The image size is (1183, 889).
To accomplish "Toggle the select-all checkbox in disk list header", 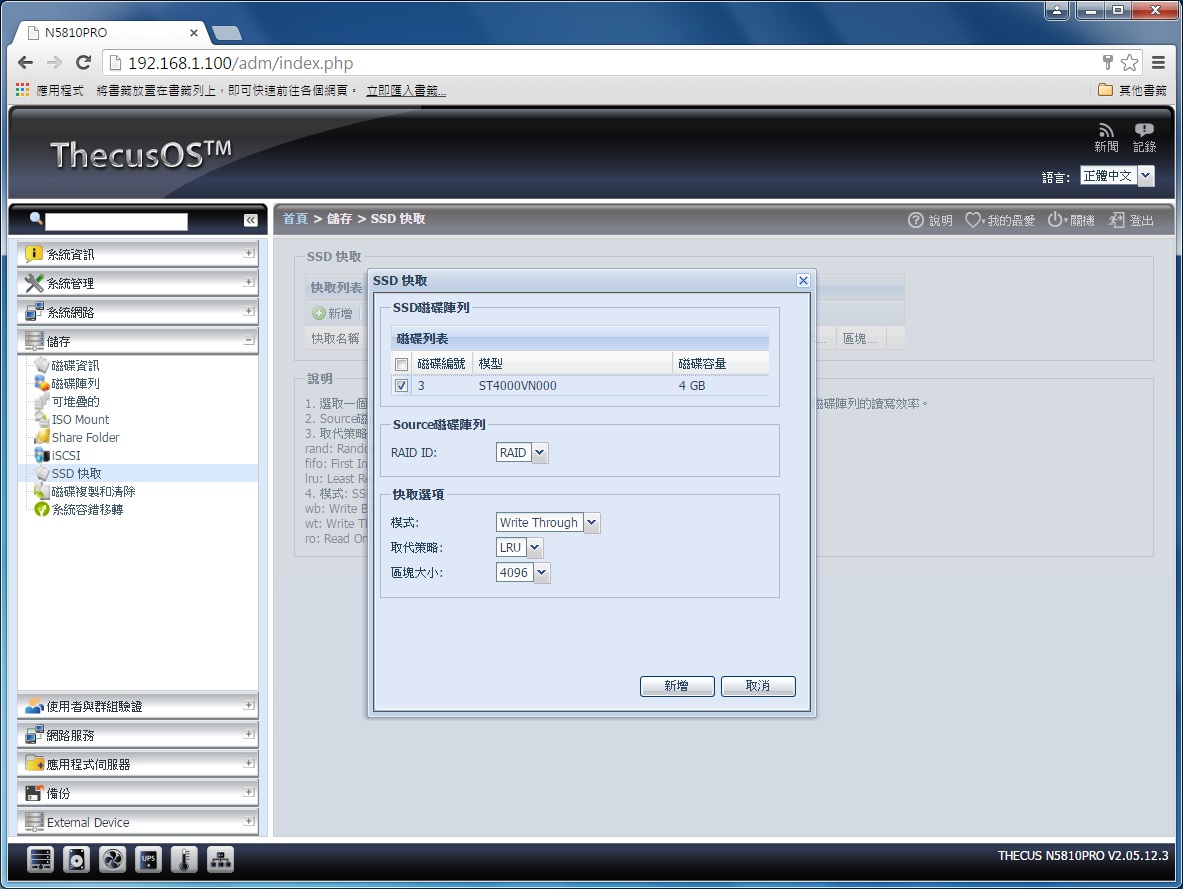I will pyautogui.click(x=401, y=365).
